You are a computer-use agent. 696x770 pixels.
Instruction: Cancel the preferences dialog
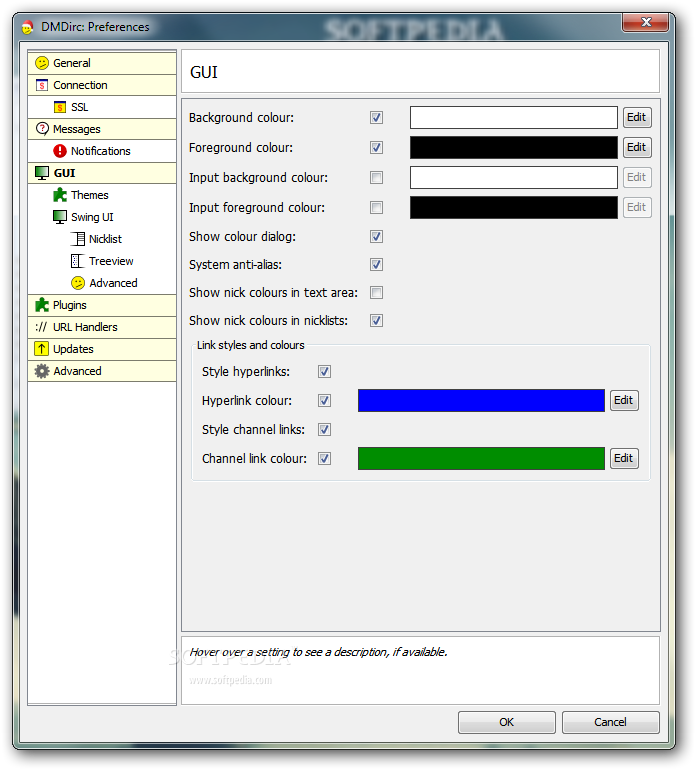click(x=610, y=722)
